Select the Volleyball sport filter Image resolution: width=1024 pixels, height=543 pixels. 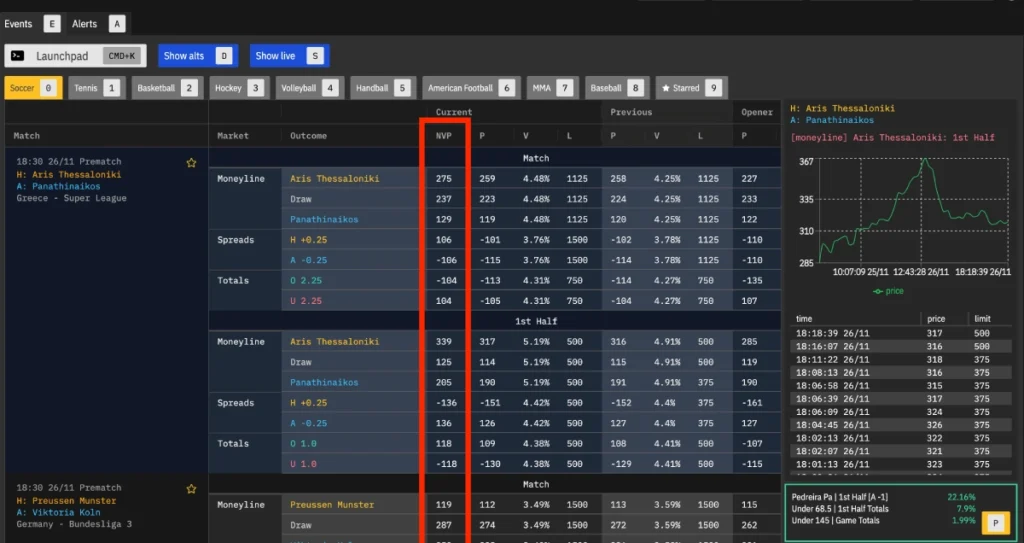point(310,88)
